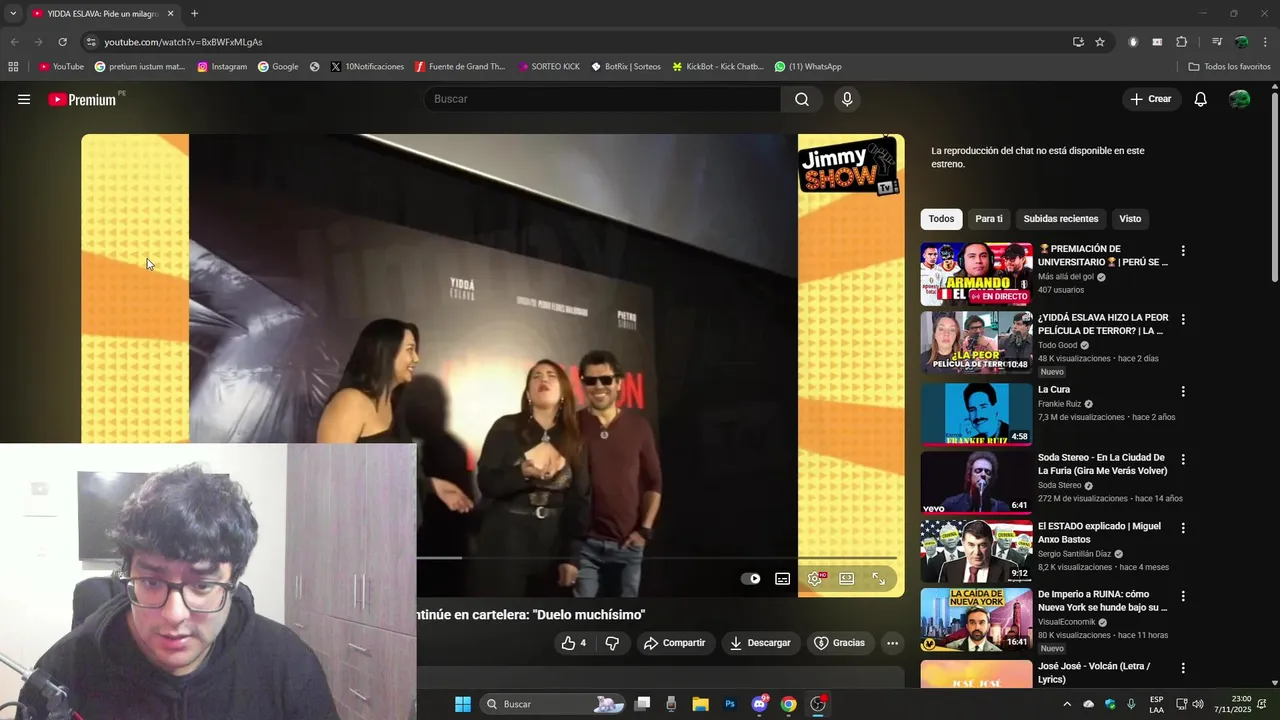Open options for El ESTADO explicado video
This screenshot has height=720, width=1280.
coord(1183,527)
